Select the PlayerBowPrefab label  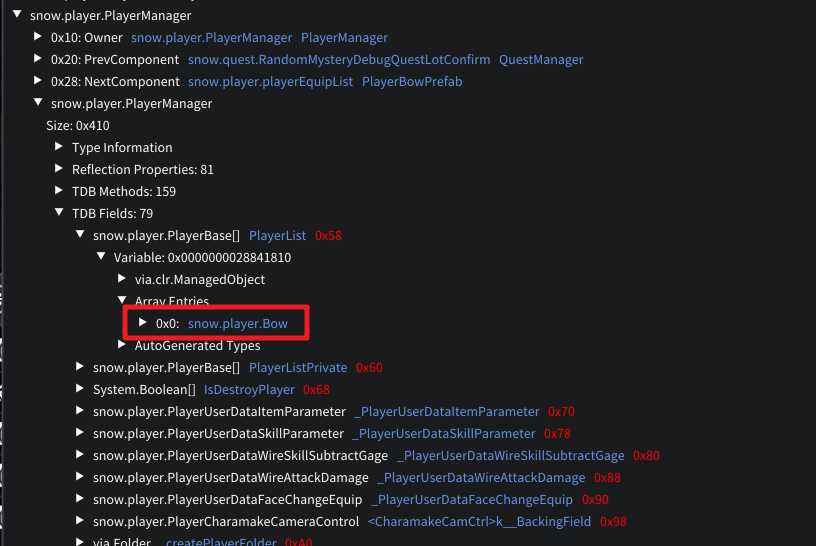[411, 81]
